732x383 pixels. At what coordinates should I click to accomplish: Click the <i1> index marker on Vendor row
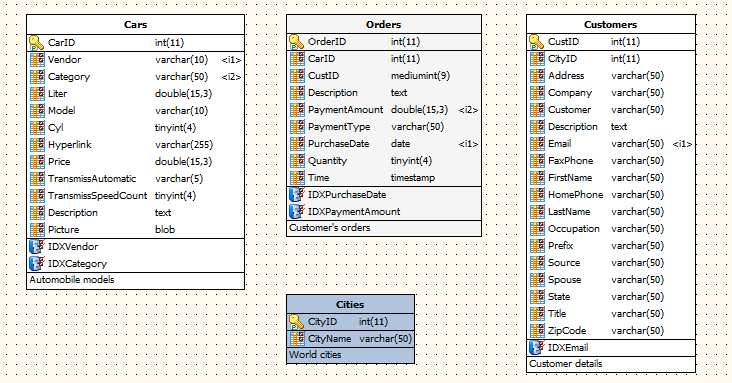[x=231, y=60]
